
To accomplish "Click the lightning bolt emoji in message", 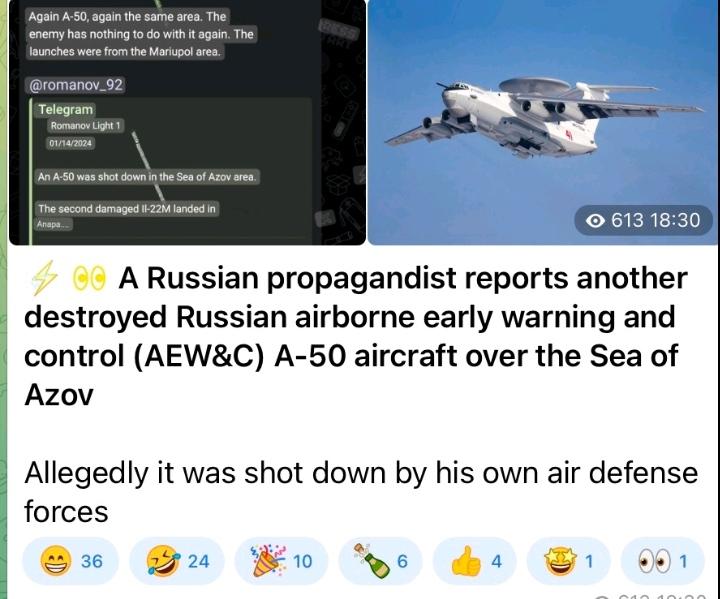I will click(x=44, y=278).
